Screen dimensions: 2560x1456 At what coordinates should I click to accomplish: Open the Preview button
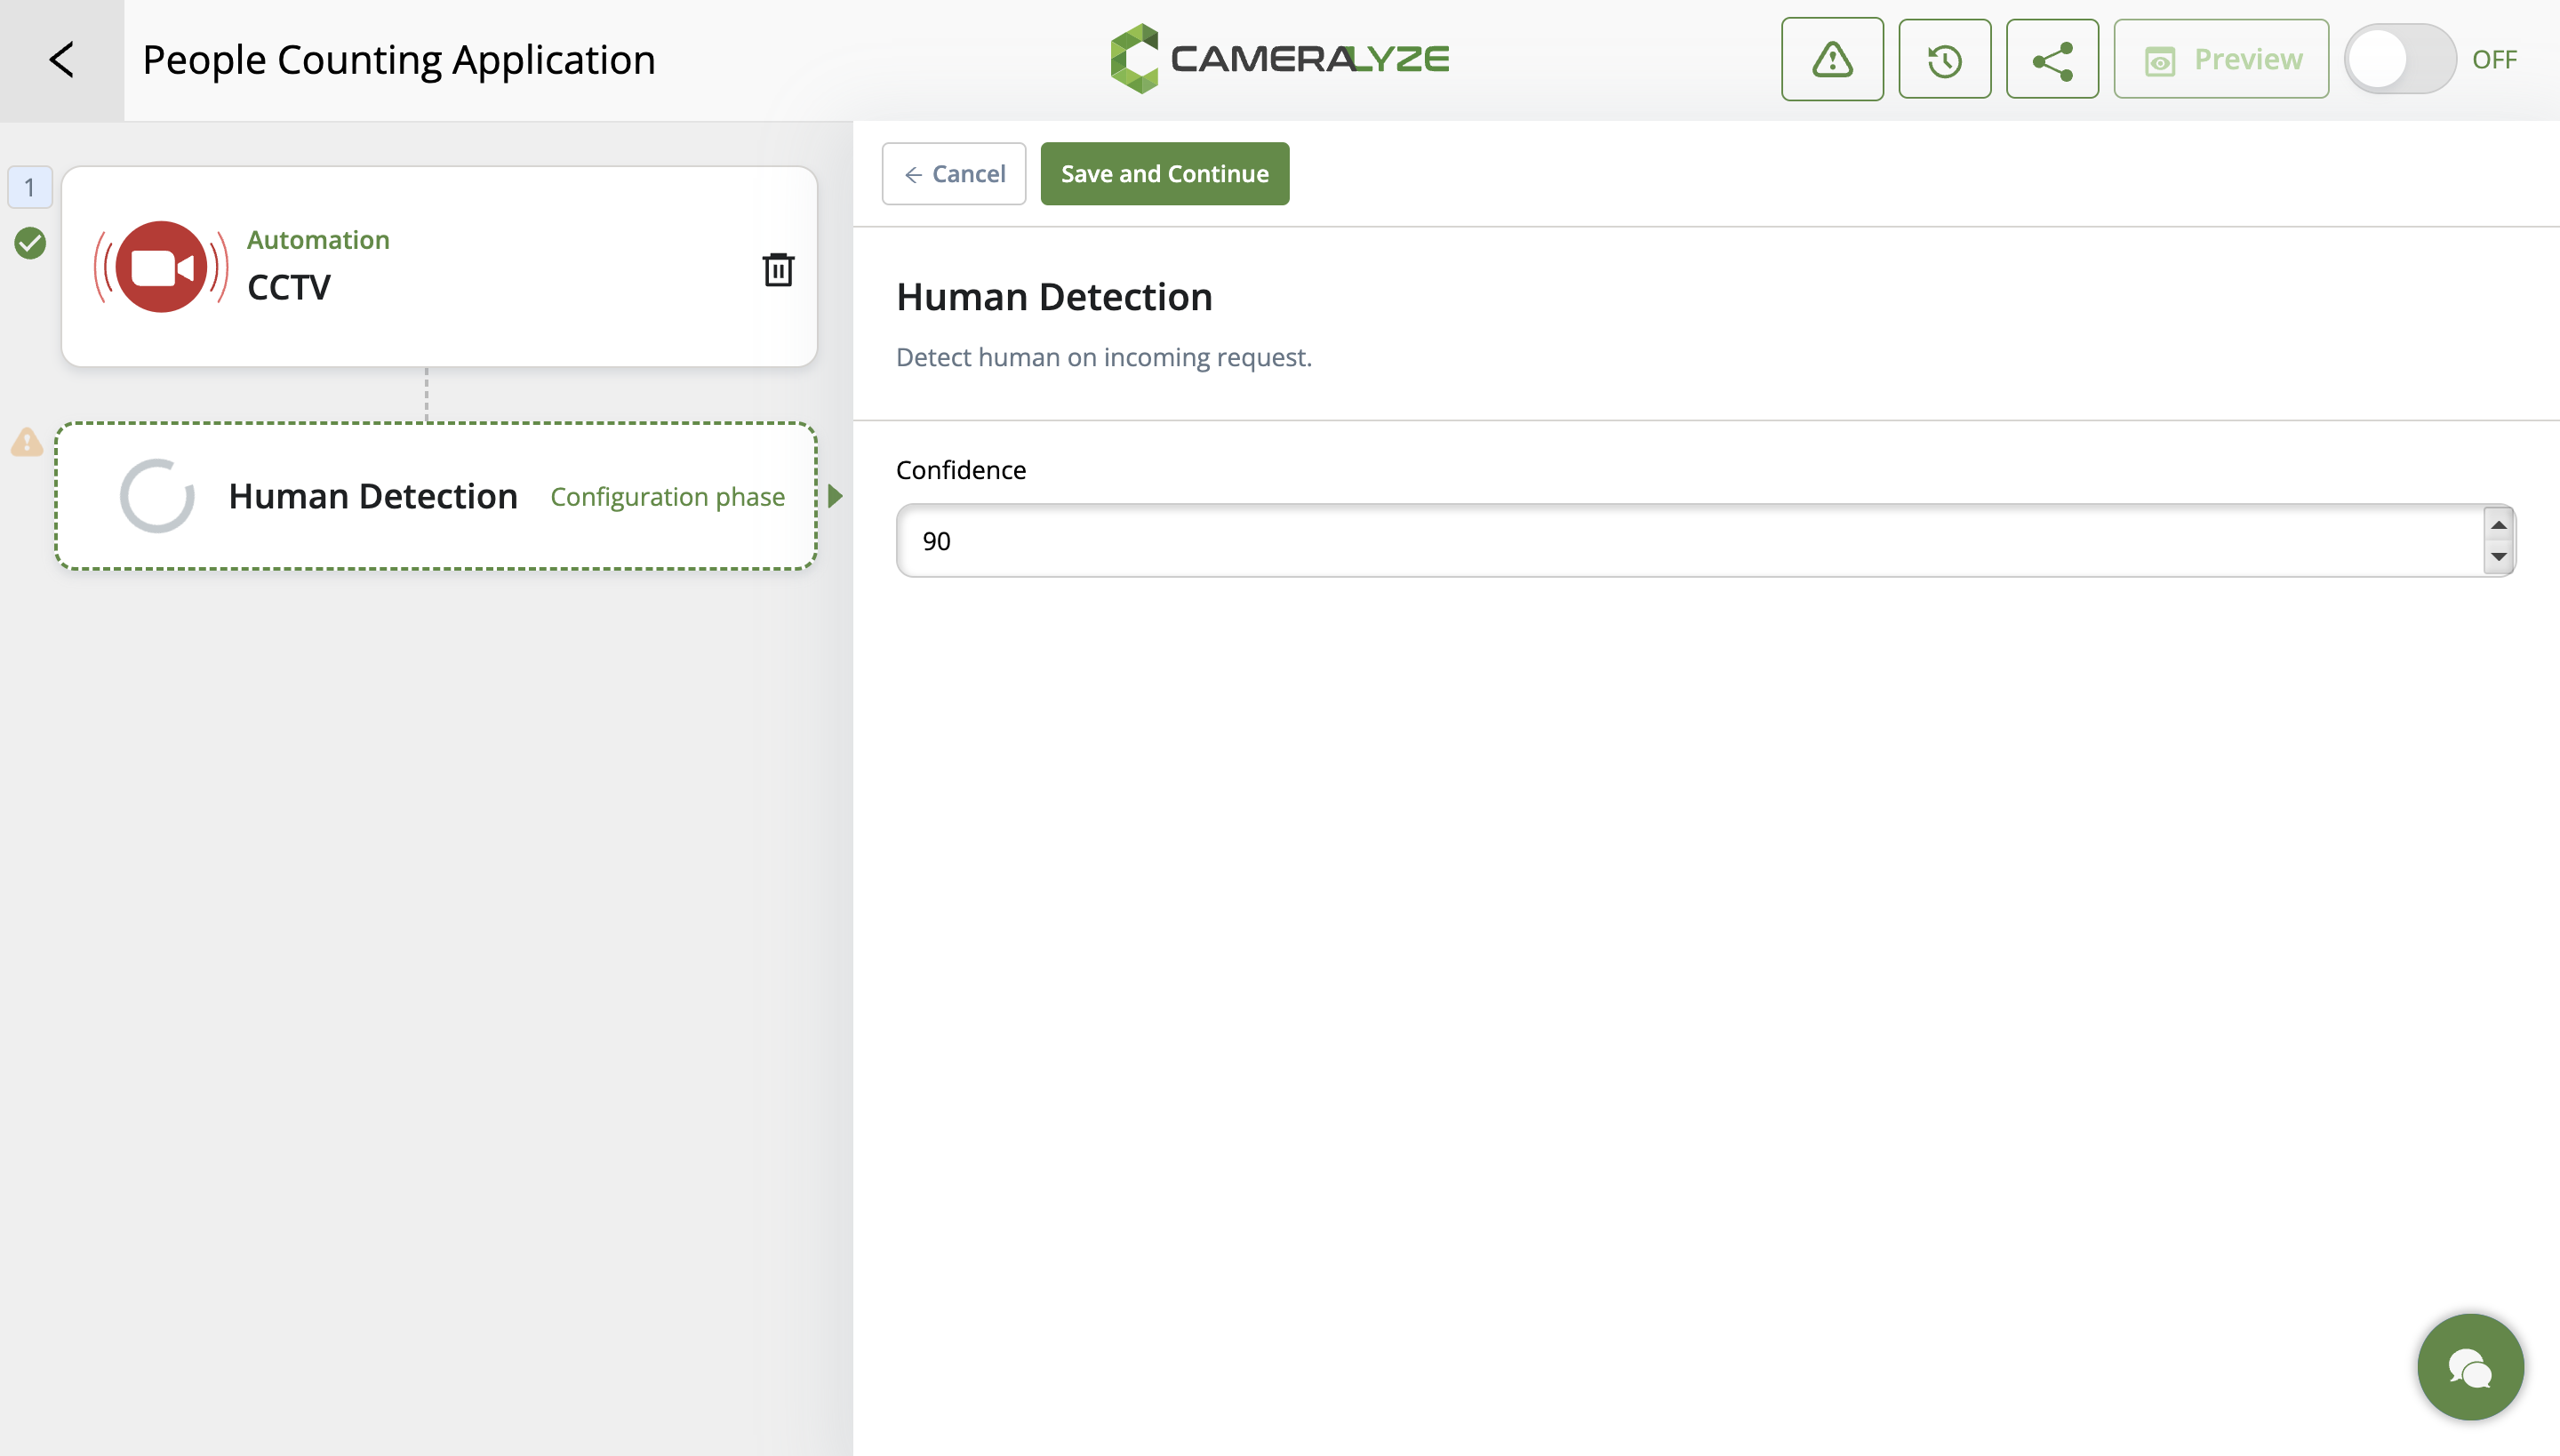(2221, 60)
